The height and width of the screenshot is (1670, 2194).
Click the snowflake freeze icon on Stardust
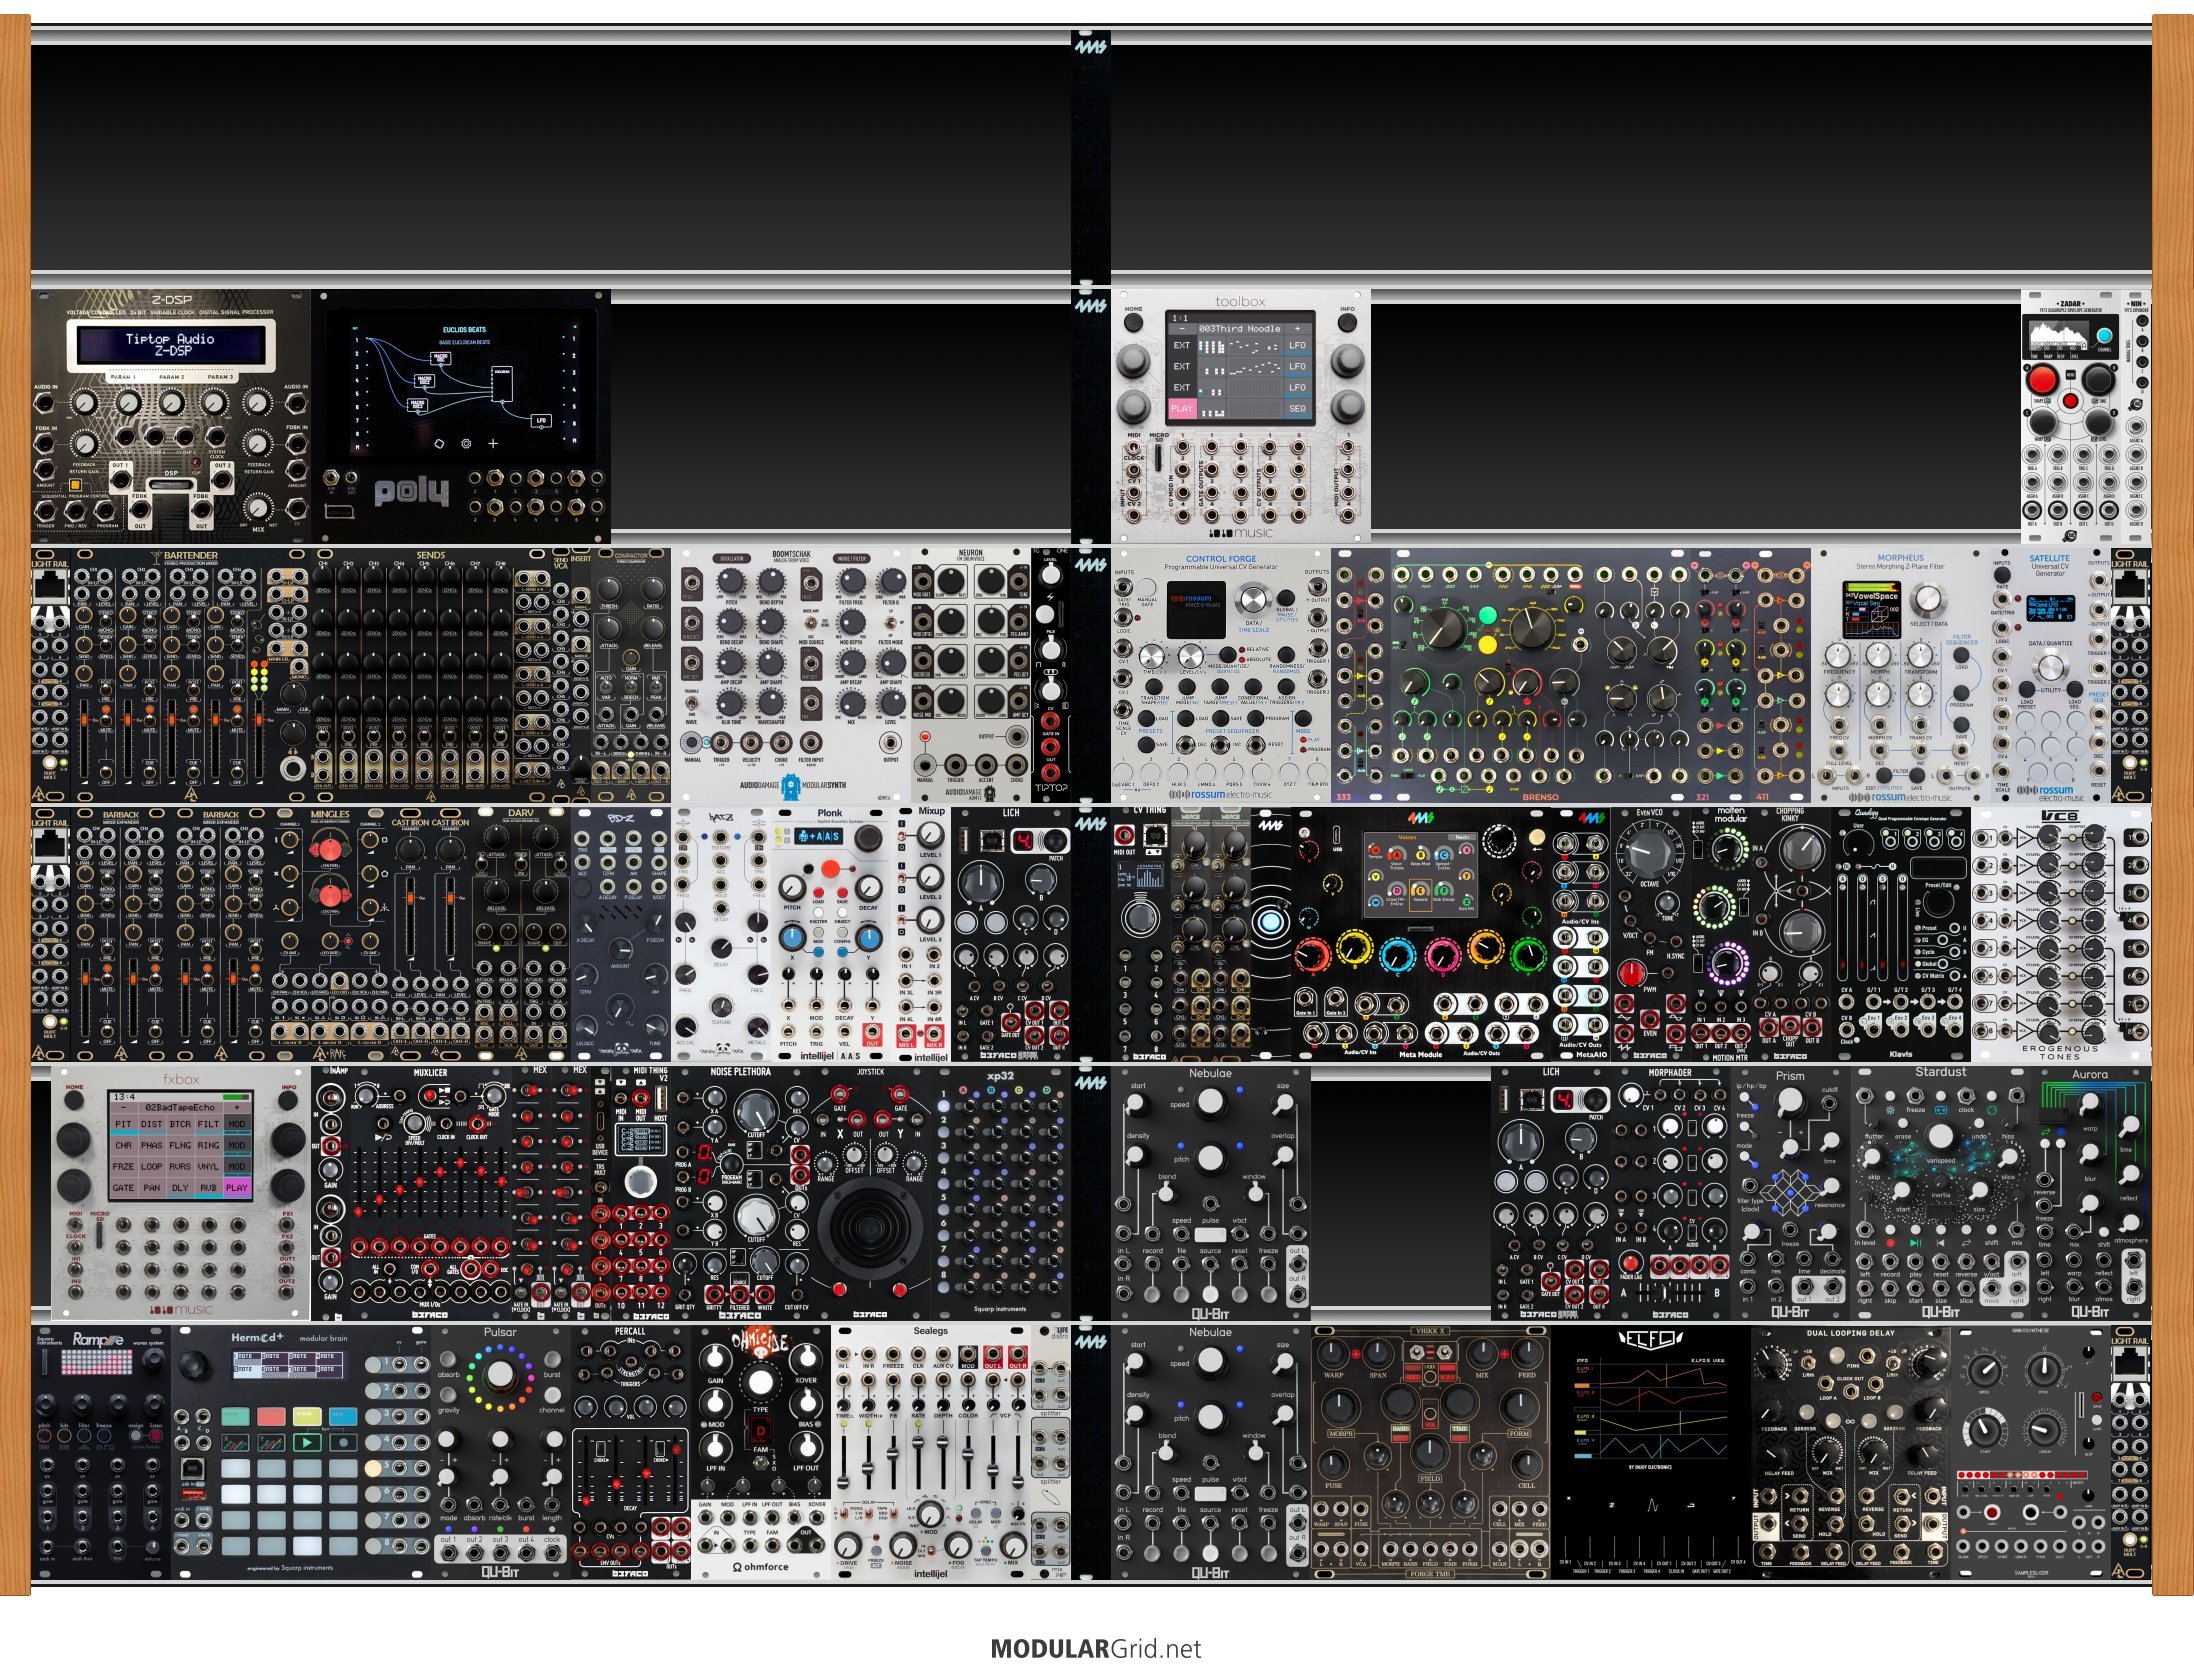tap(1890, 1110)
